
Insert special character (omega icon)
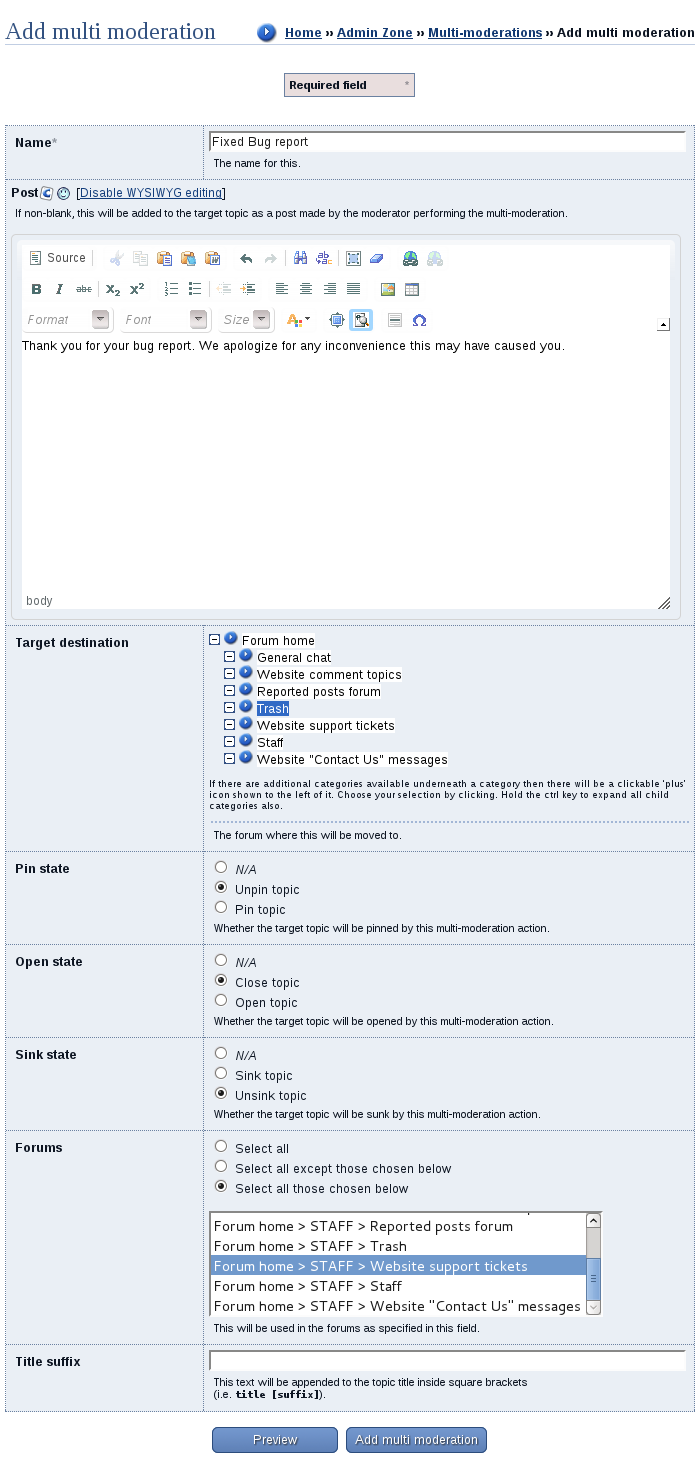419,320
